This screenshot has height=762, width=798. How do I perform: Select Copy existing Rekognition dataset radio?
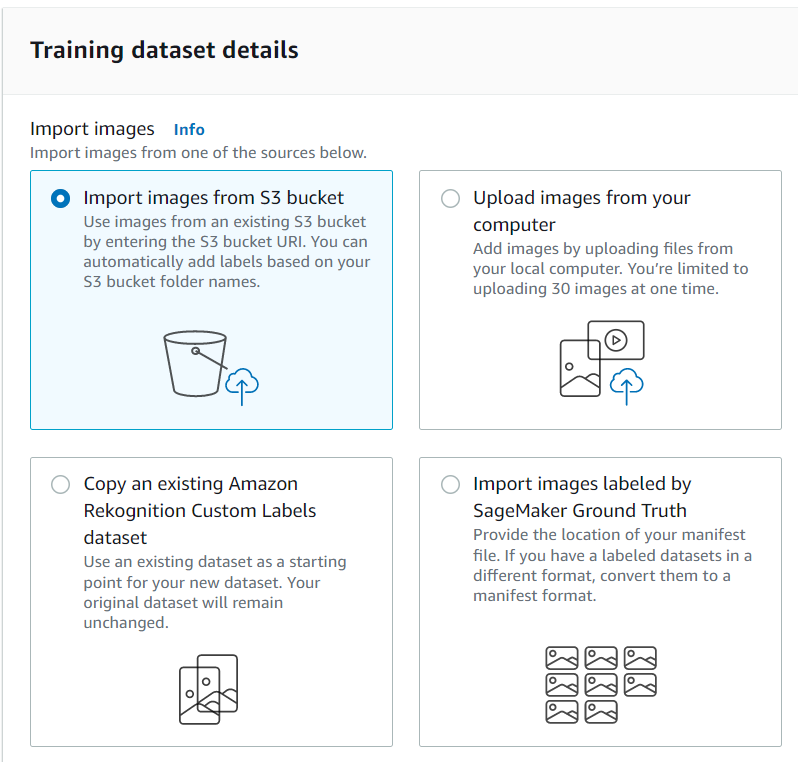(x=61, y=484)
